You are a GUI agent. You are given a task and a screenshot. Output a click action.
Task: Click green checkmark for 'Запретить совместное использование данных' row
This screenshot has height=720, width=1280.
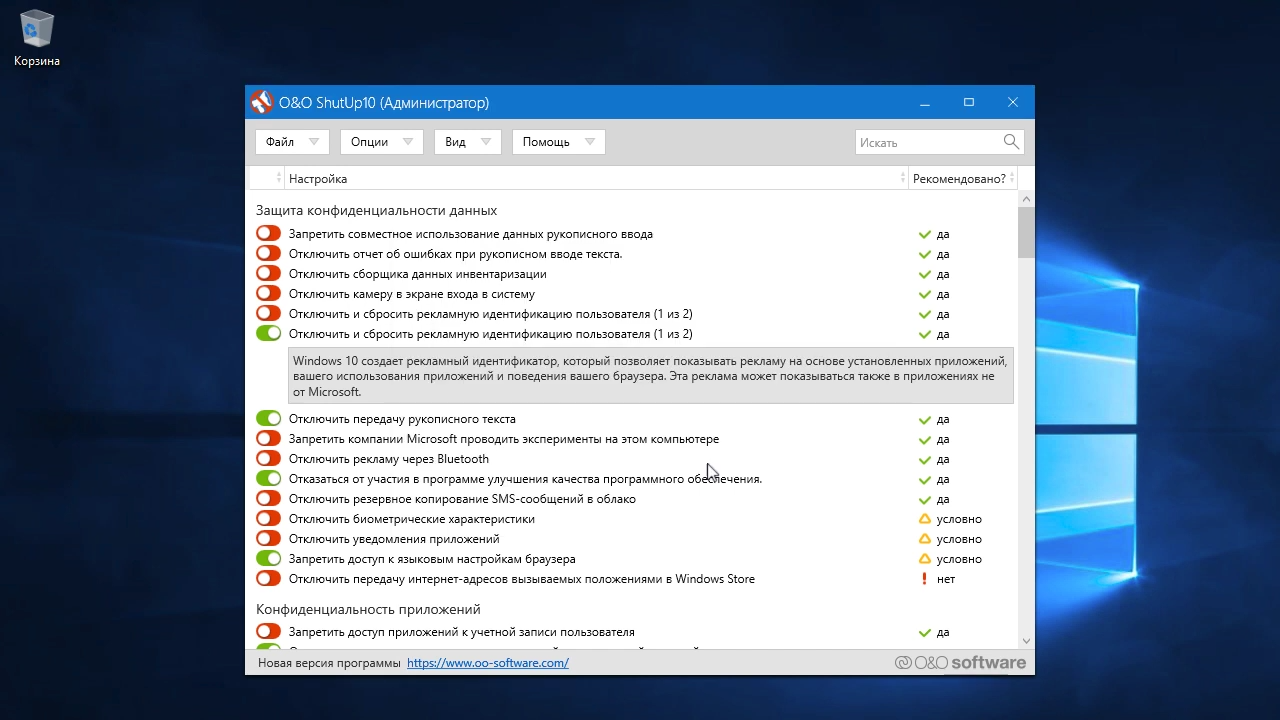click(x=925, y=234)
